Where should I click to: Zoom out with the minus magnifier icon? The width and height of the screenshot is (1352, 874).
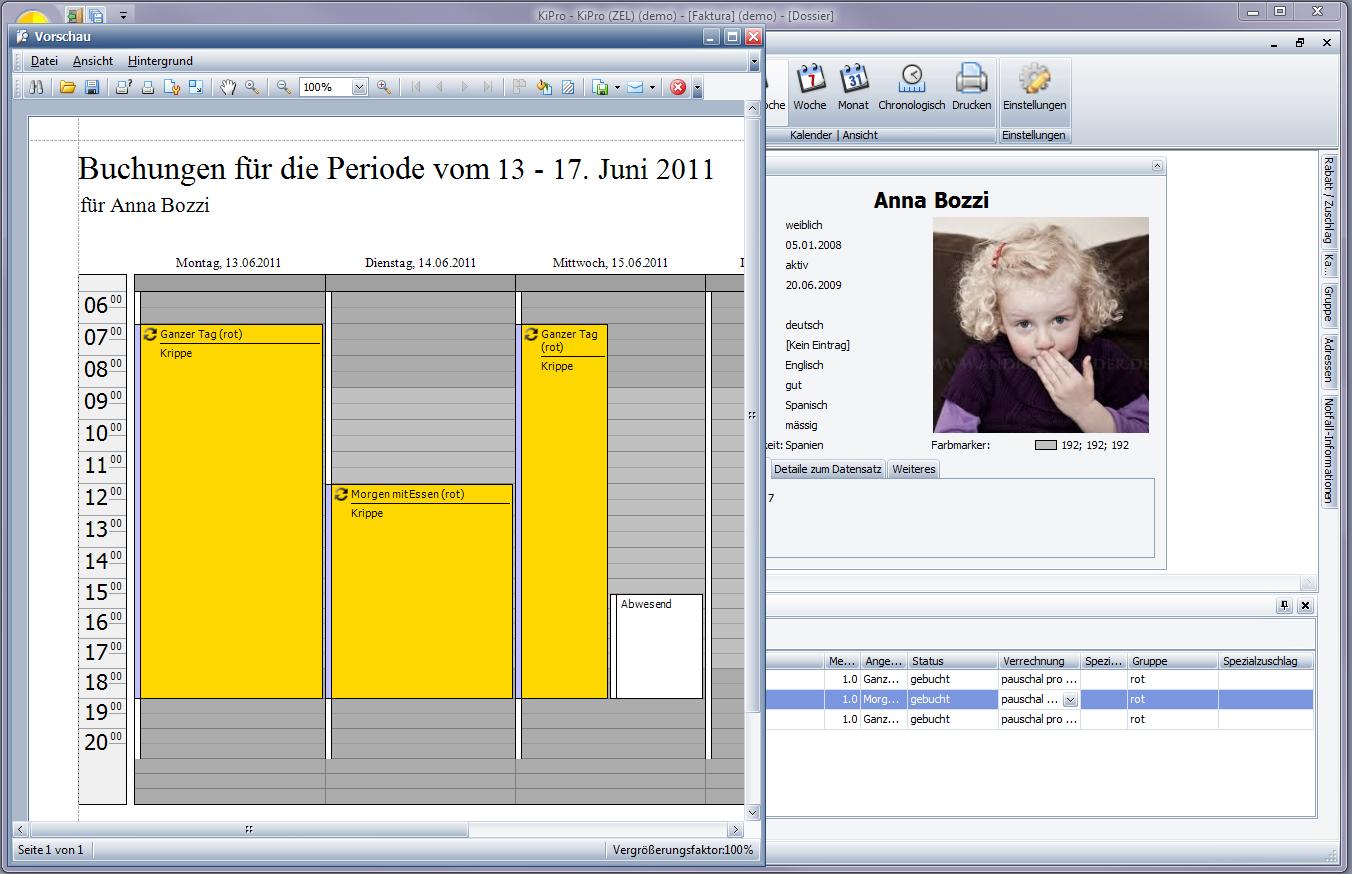[284, 88]
